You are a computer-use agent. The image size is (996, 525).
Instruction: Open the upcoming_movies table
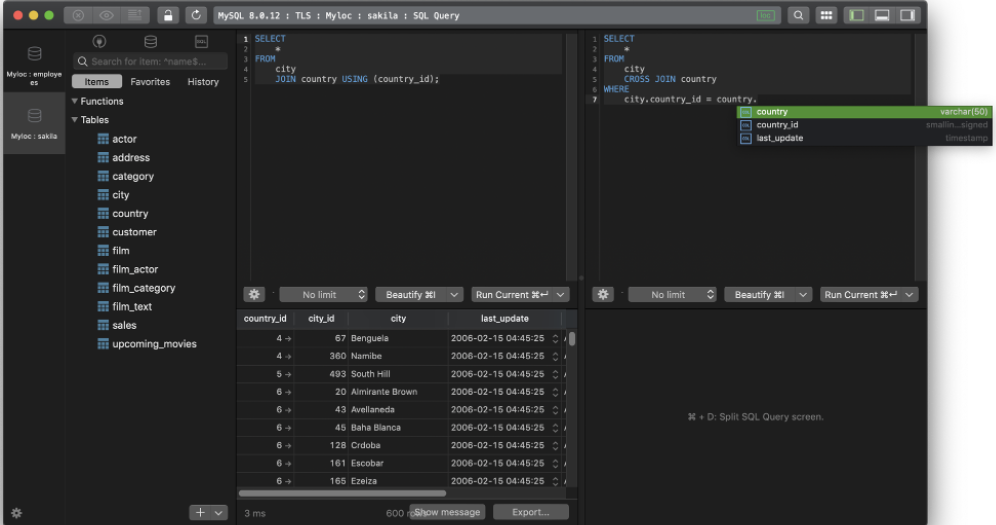click(x=147, y=343)
